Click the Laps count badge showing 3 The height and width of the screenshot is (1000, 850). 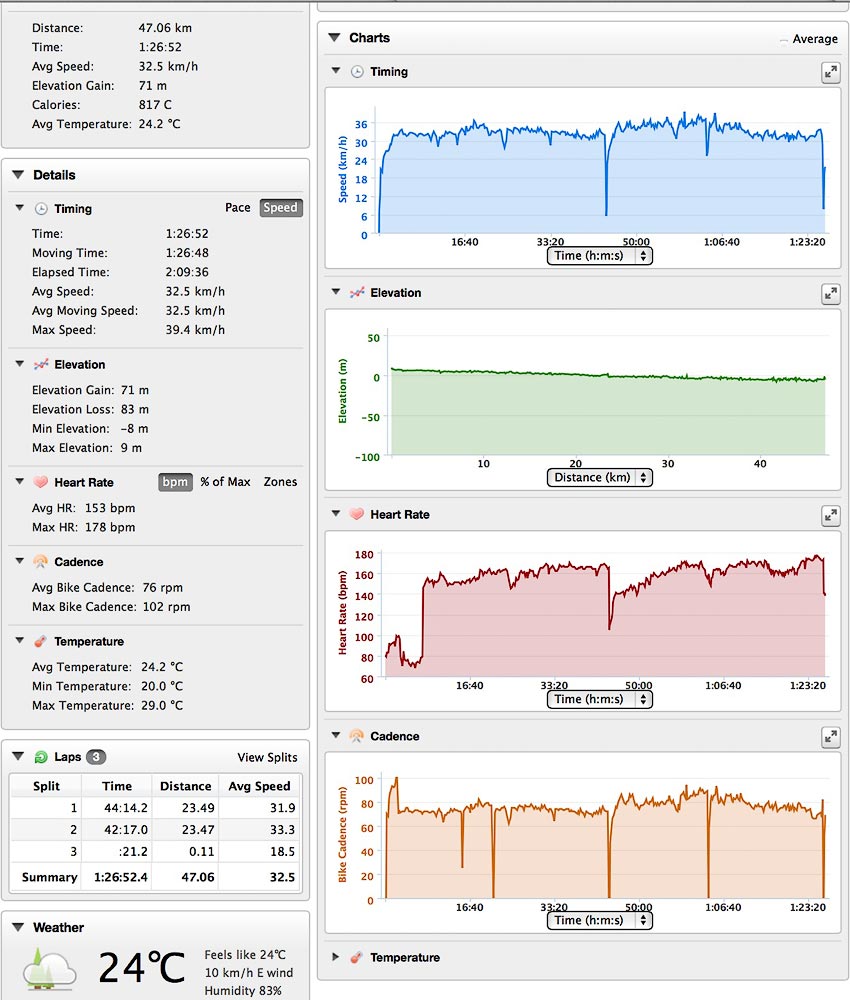96,757
